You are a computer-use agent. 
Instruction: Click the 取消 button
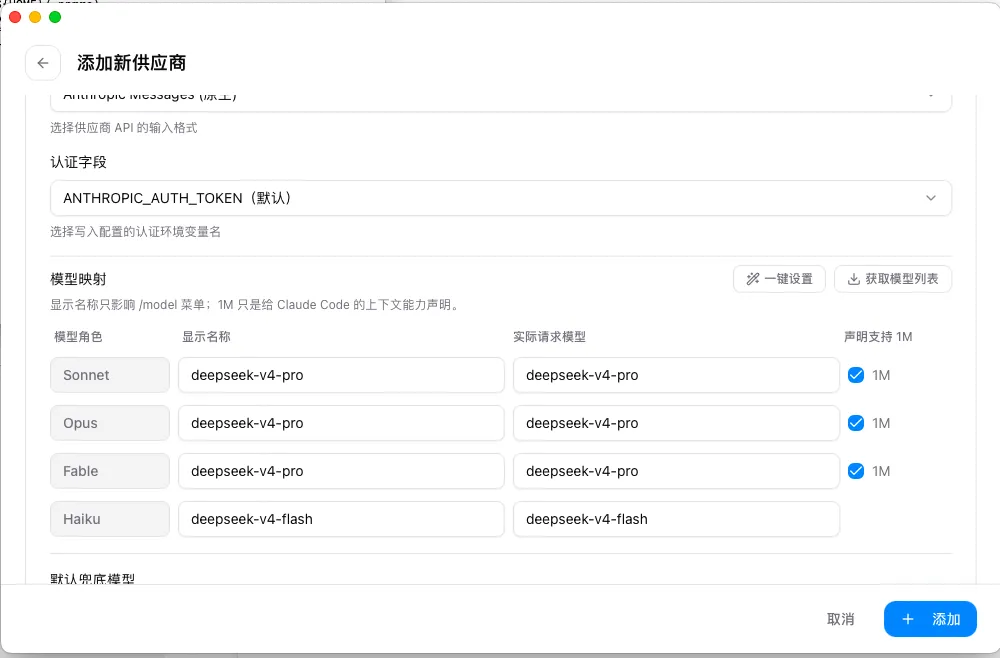(840, 619)
